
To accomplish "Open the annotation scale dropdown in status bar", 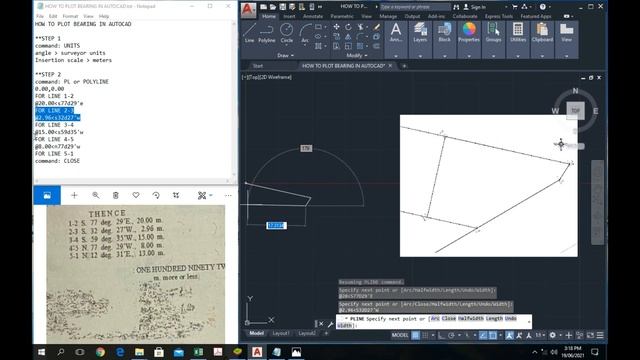I will coord(540,335).
